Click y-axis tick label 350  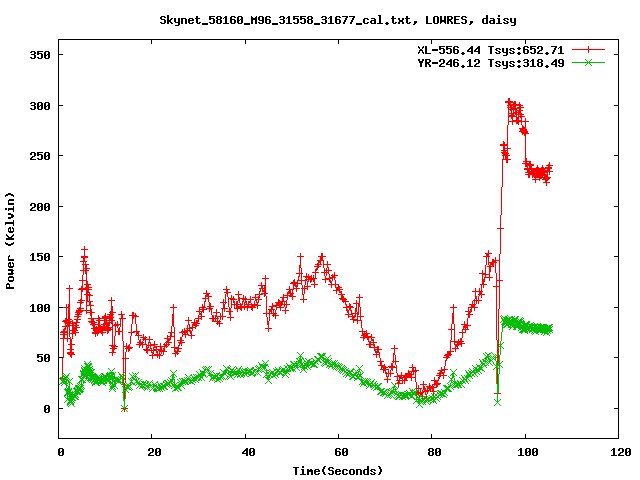40,55
